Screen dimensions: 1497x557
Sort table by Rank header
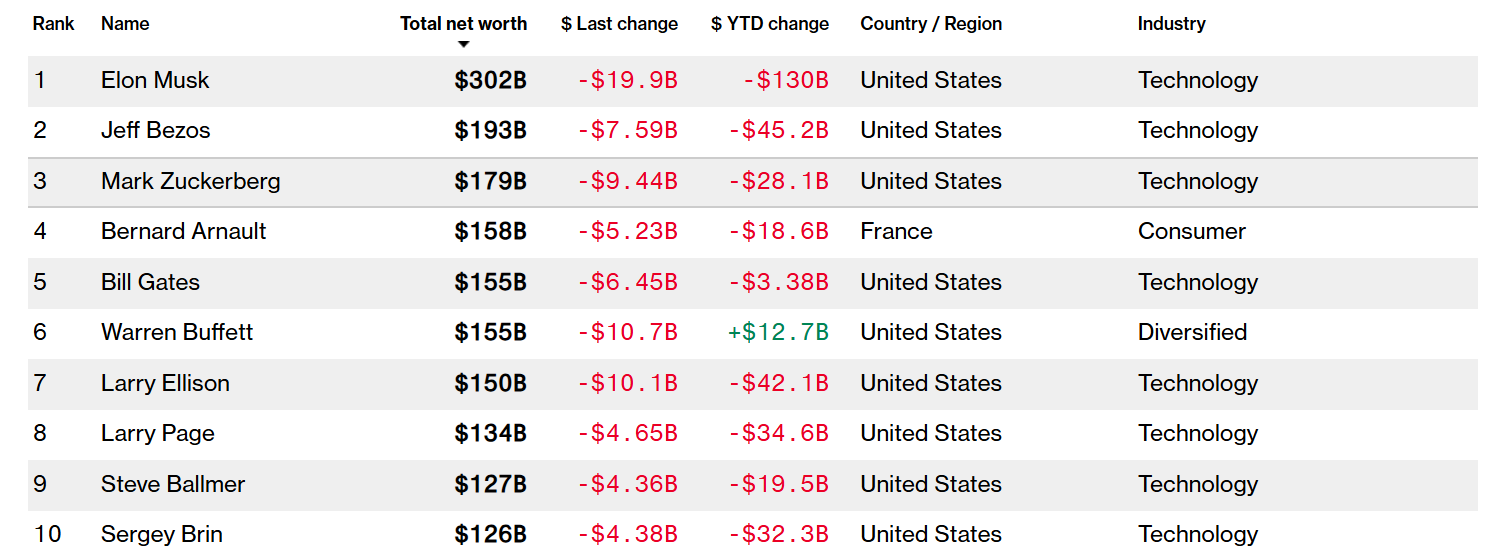pyautogui.click(x=53, y=24)
